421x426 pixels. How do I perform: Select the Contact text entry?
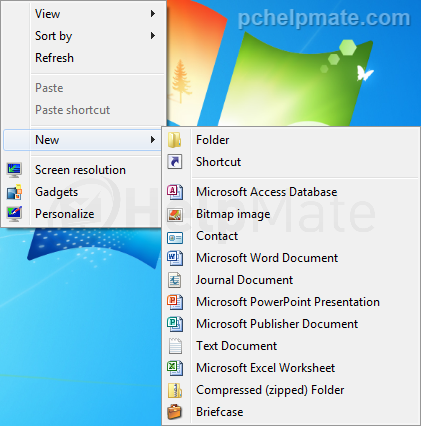pyautogui.click(x=217, y=236)
